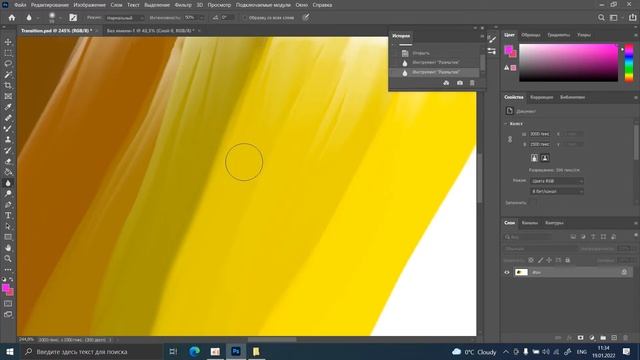640x360 pixels.
Task: Select the Rectangular Marquee tool
Action: [8, 53]
